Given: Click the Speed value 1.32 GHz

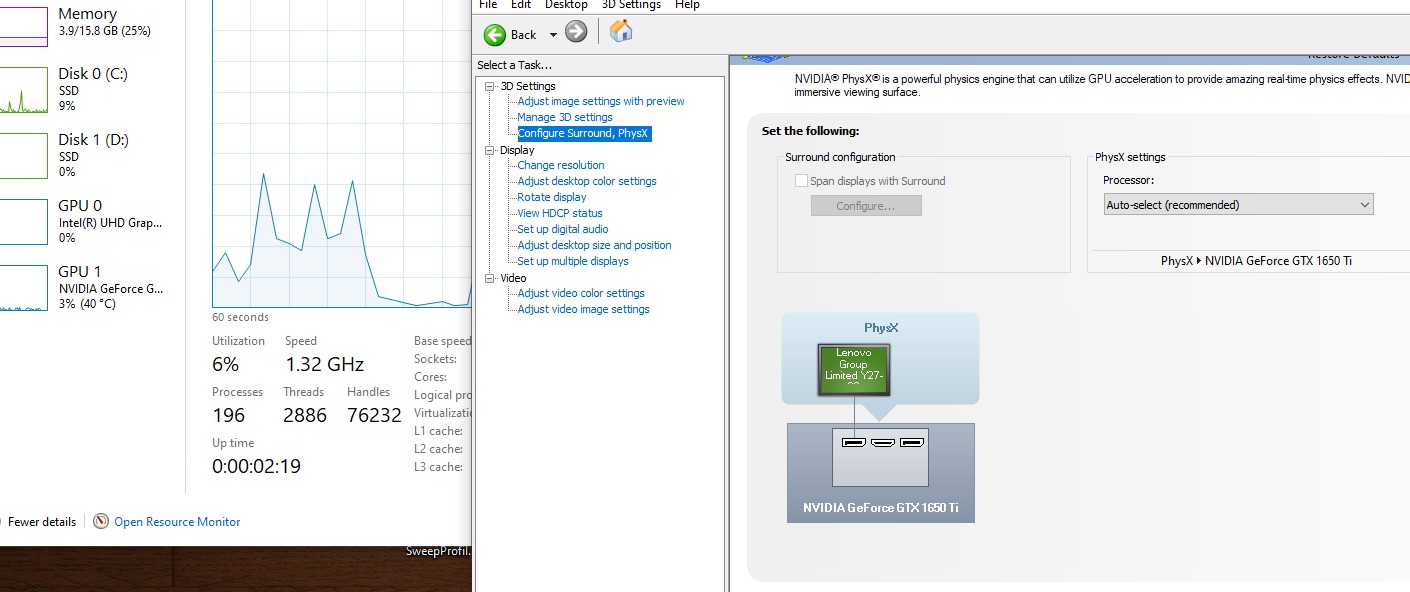Looking at the screenshot, I should [324, 364].
